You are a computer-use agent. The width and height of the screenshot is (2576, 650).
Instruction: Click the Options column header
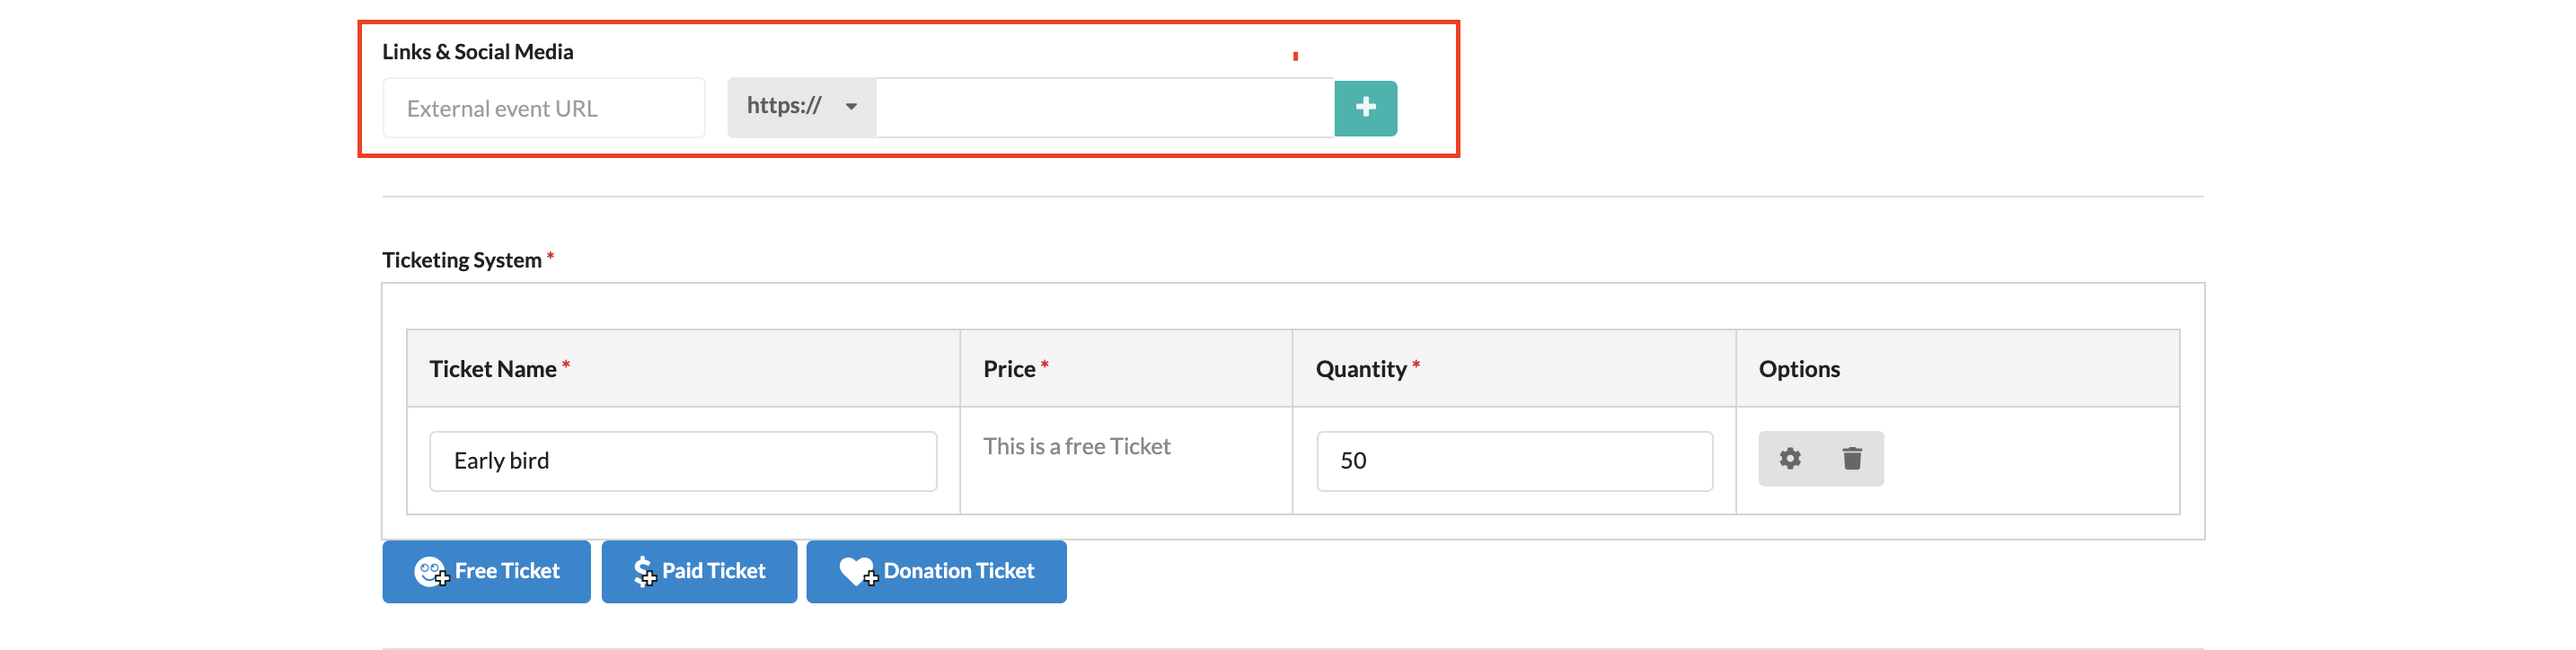(1798, 369)
